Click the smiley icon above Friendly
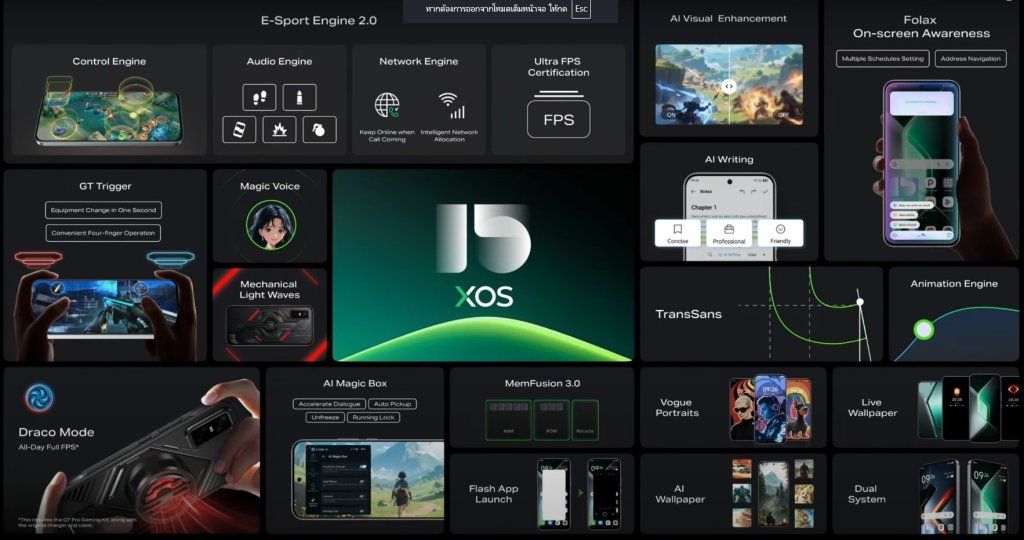1024x540 pixels. click(x=780, y=229)
